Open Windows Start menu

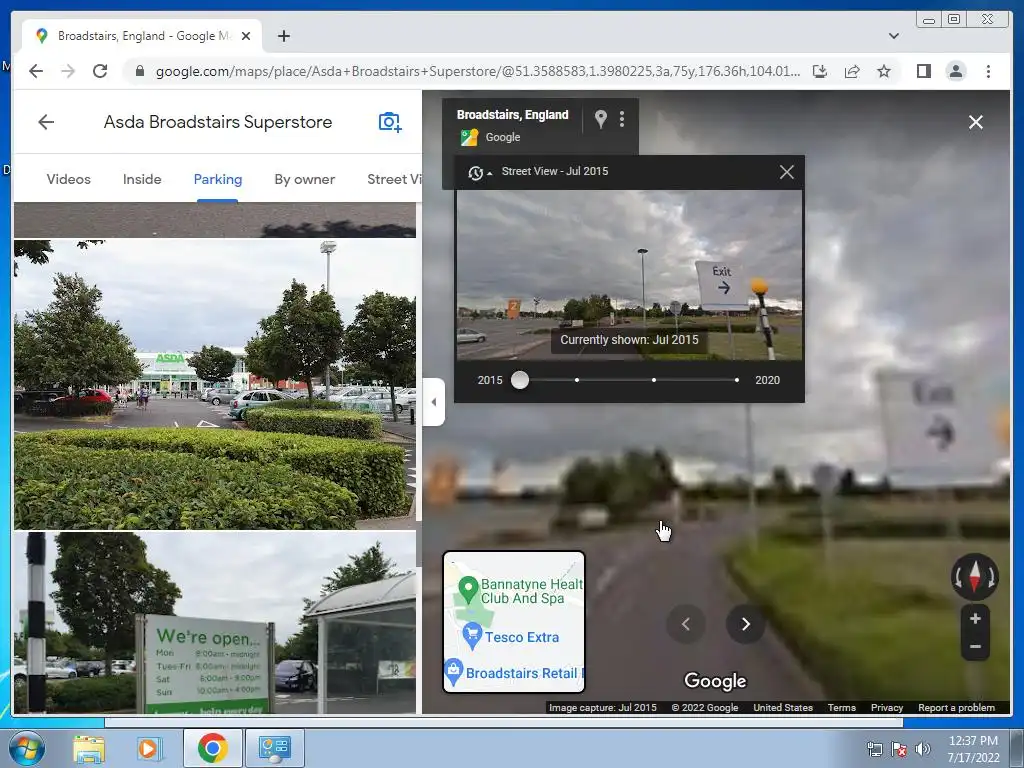(26, 748)
